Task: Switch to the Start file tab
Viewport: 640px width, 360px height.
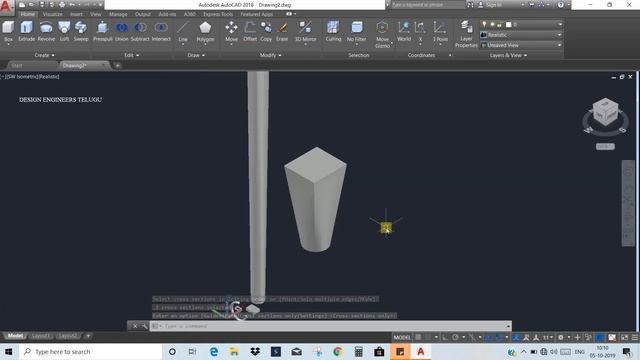Action: pyautogui.click(x=16, y=65)
